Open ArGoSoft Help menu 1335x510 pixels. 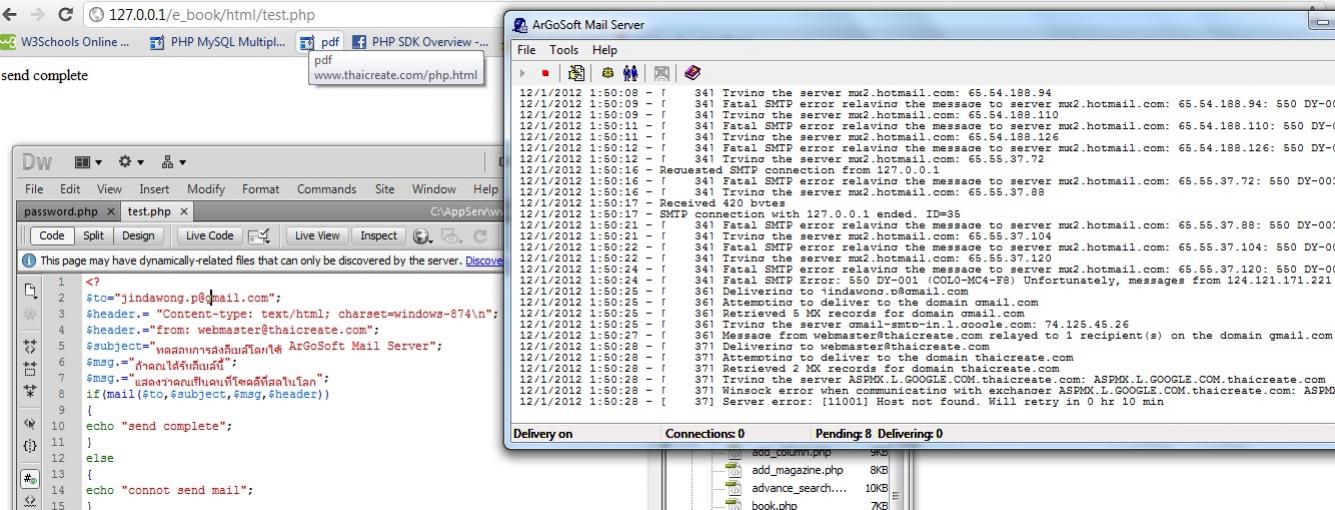point(605,49)
